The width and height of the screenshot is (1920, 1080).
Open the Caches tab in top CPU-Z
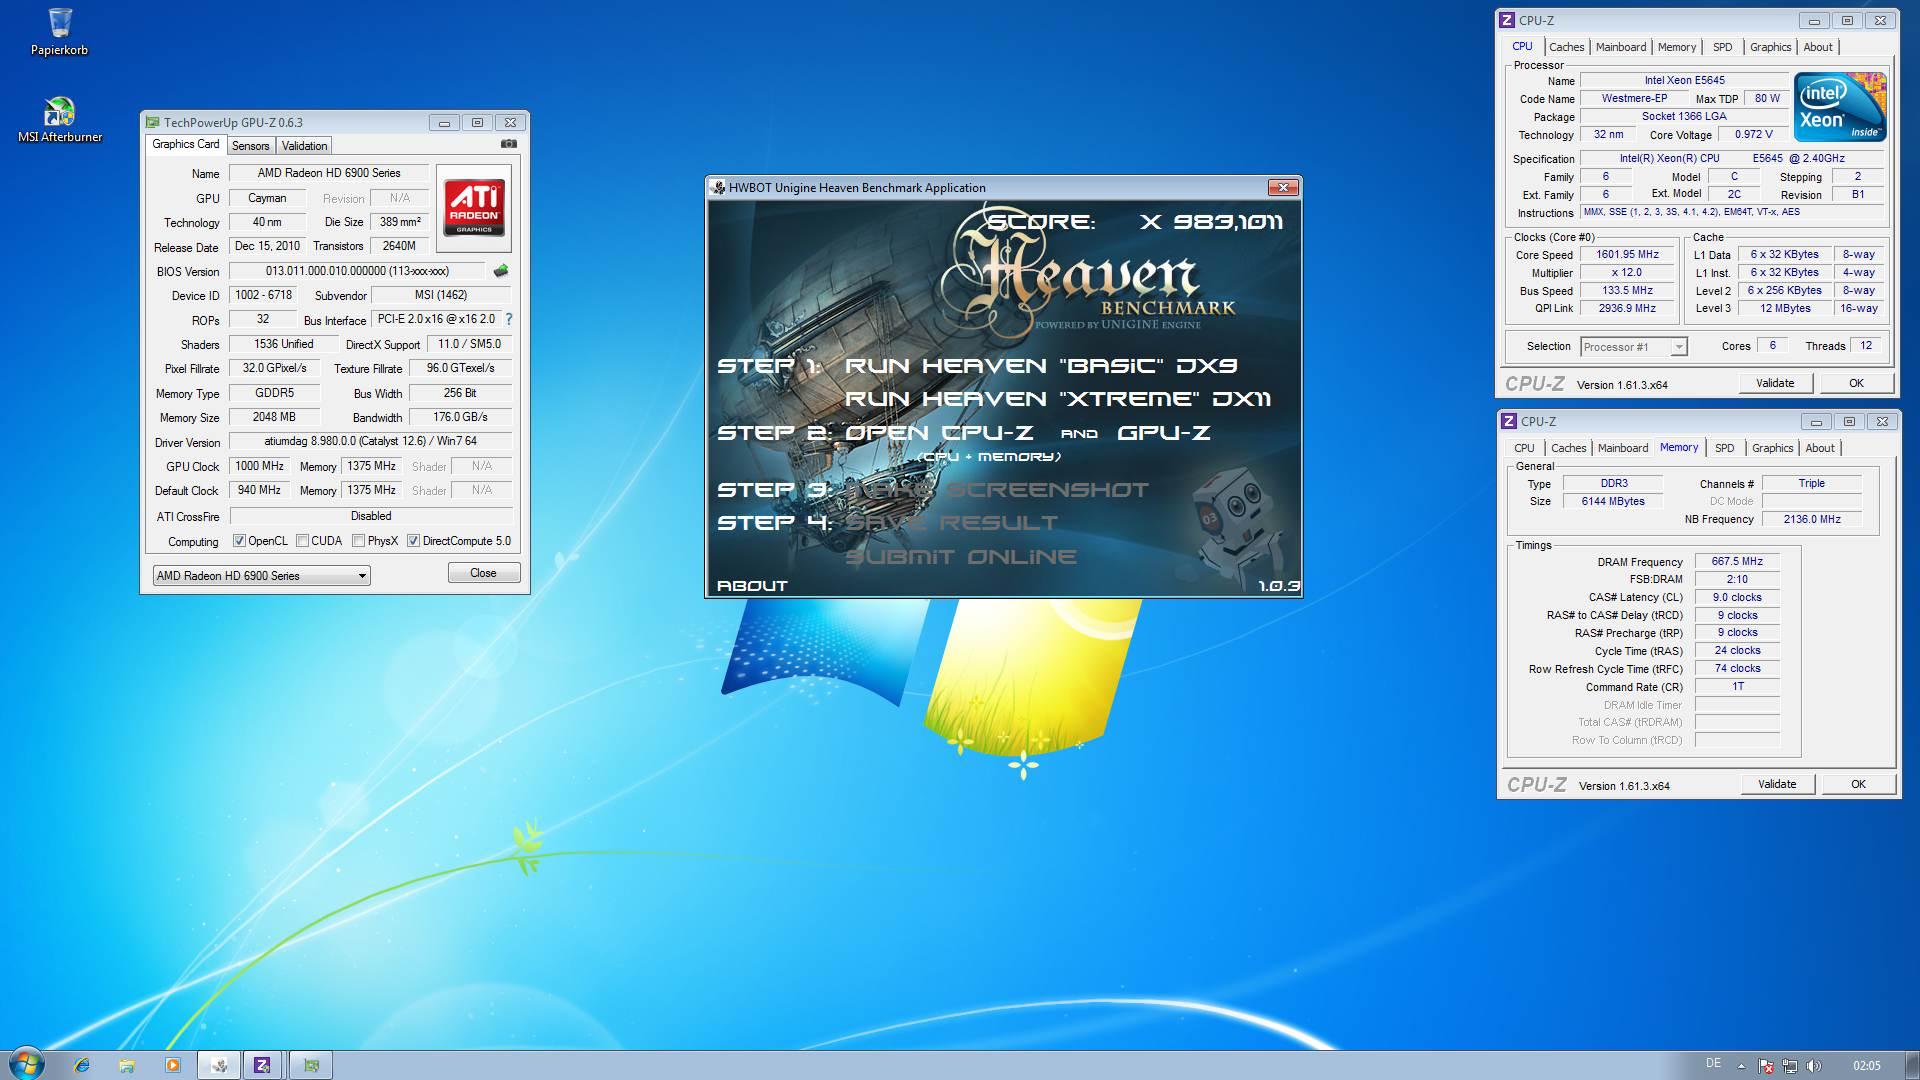coord(1566,47)
